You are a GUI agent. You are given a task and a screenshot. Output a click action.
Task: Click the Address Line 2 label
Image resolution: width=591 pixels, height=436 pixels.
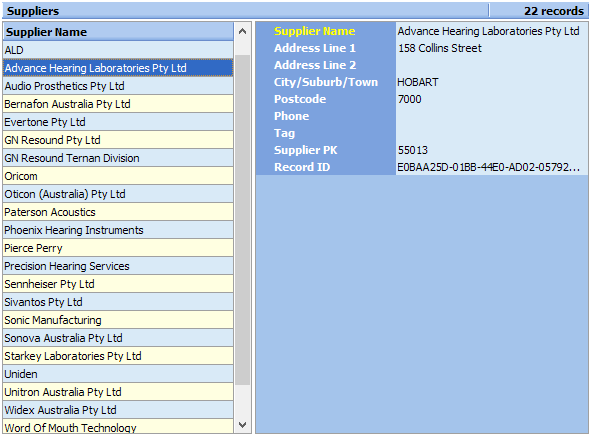315,65
